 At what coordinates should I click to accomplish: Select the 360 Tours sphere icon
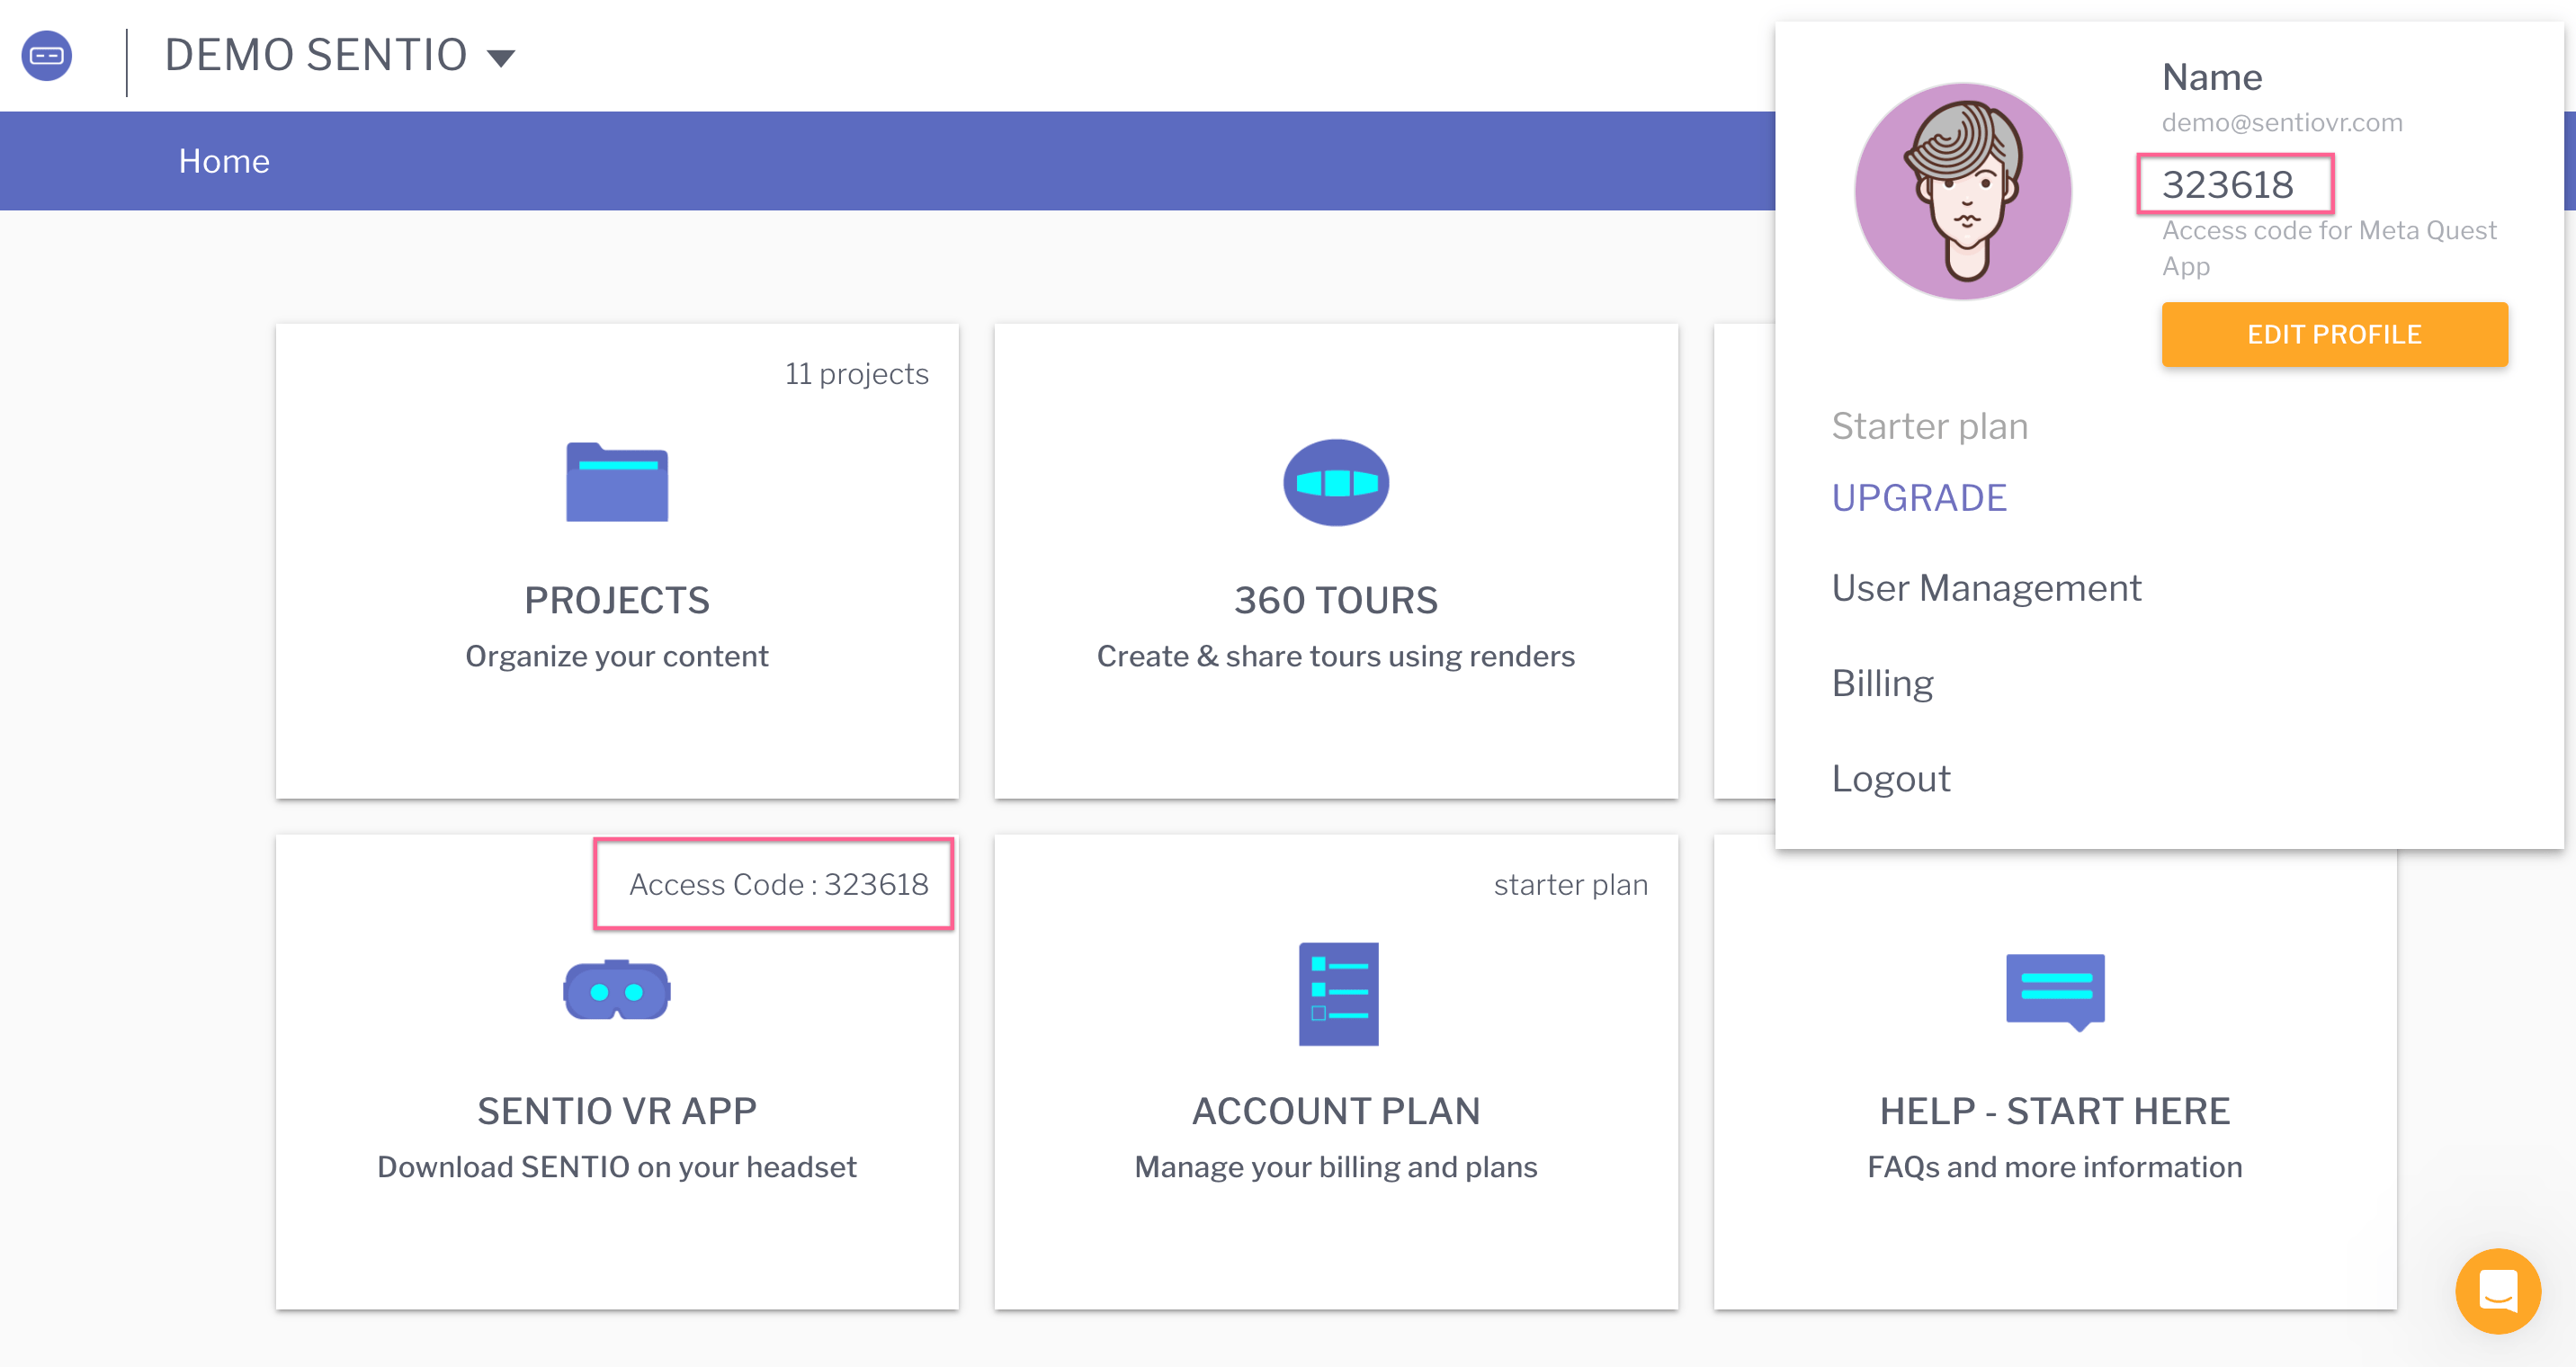(1336, 482)
